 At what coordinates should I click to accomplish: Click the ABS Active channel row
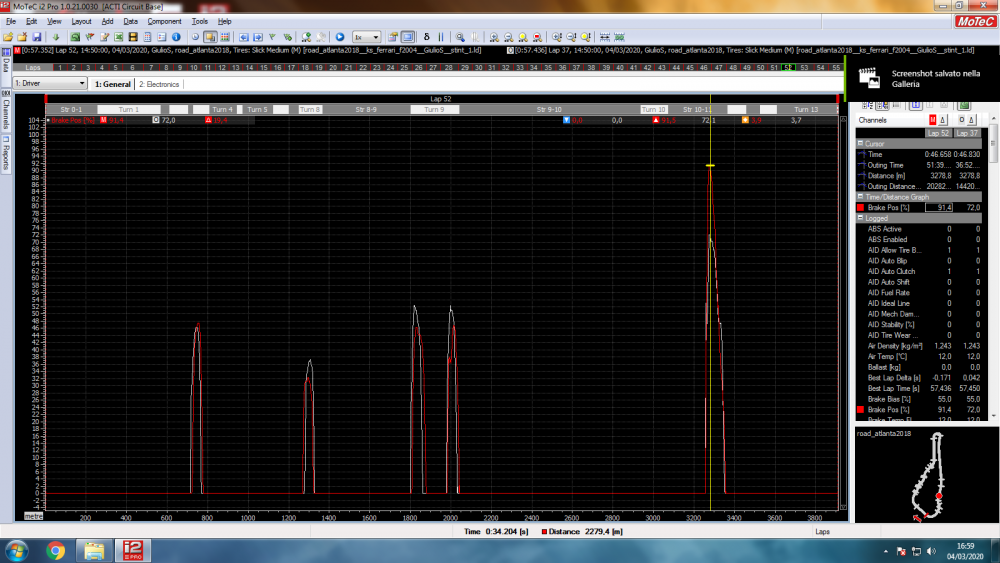click(x=918, y=229)
